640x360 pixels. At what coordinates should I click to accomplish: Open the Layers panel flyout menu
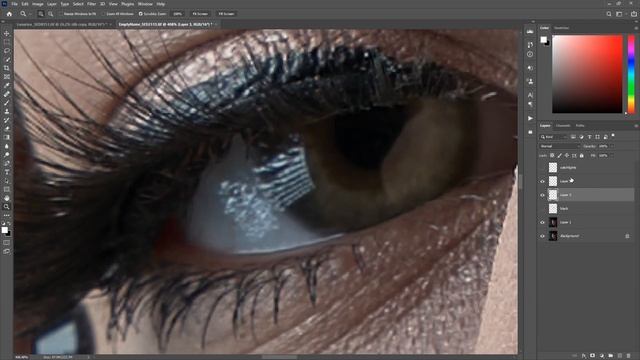click(x=636, y=126)
